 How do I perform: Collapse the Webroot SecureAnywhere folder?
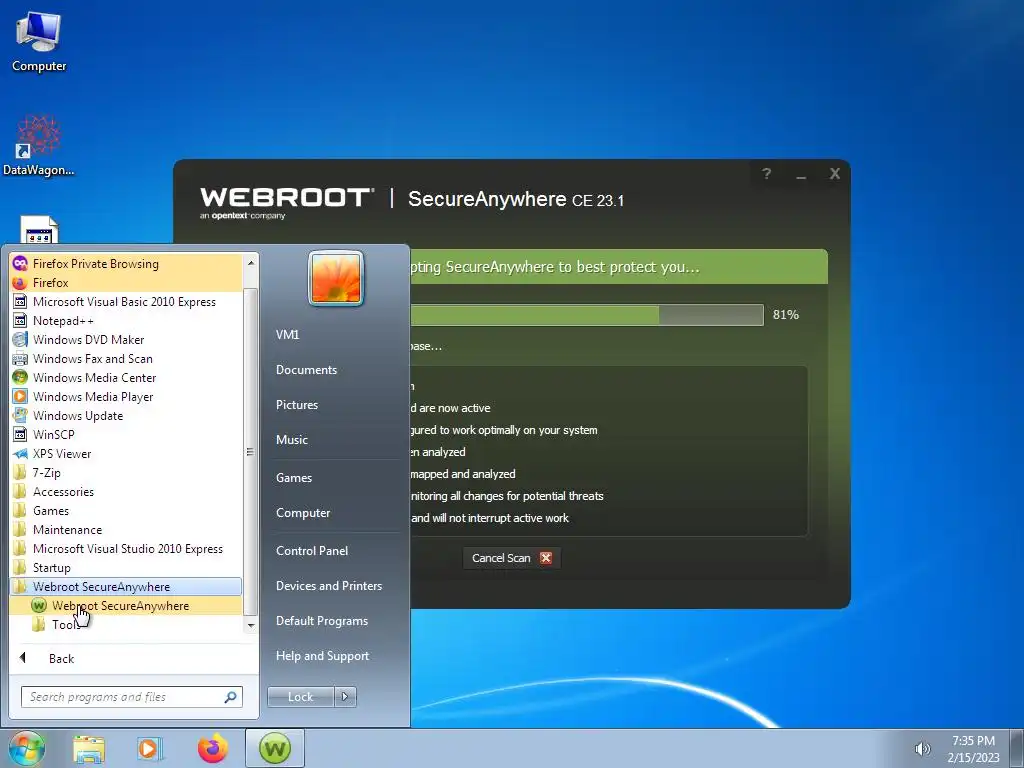pyautogui.click(x=125, y=586)
